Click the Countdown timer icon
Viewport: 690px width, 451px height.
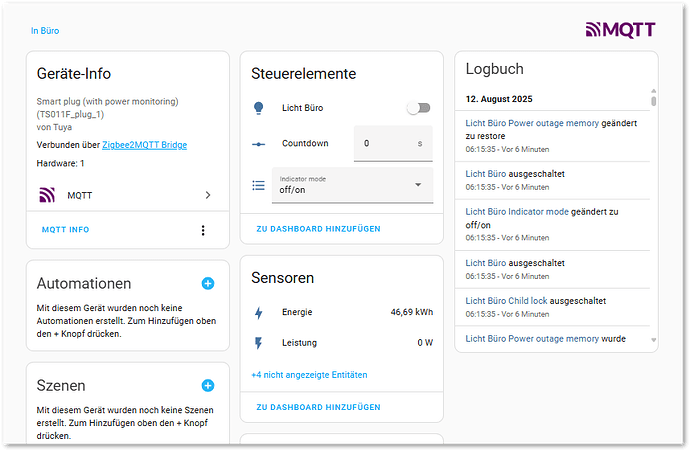258,144
